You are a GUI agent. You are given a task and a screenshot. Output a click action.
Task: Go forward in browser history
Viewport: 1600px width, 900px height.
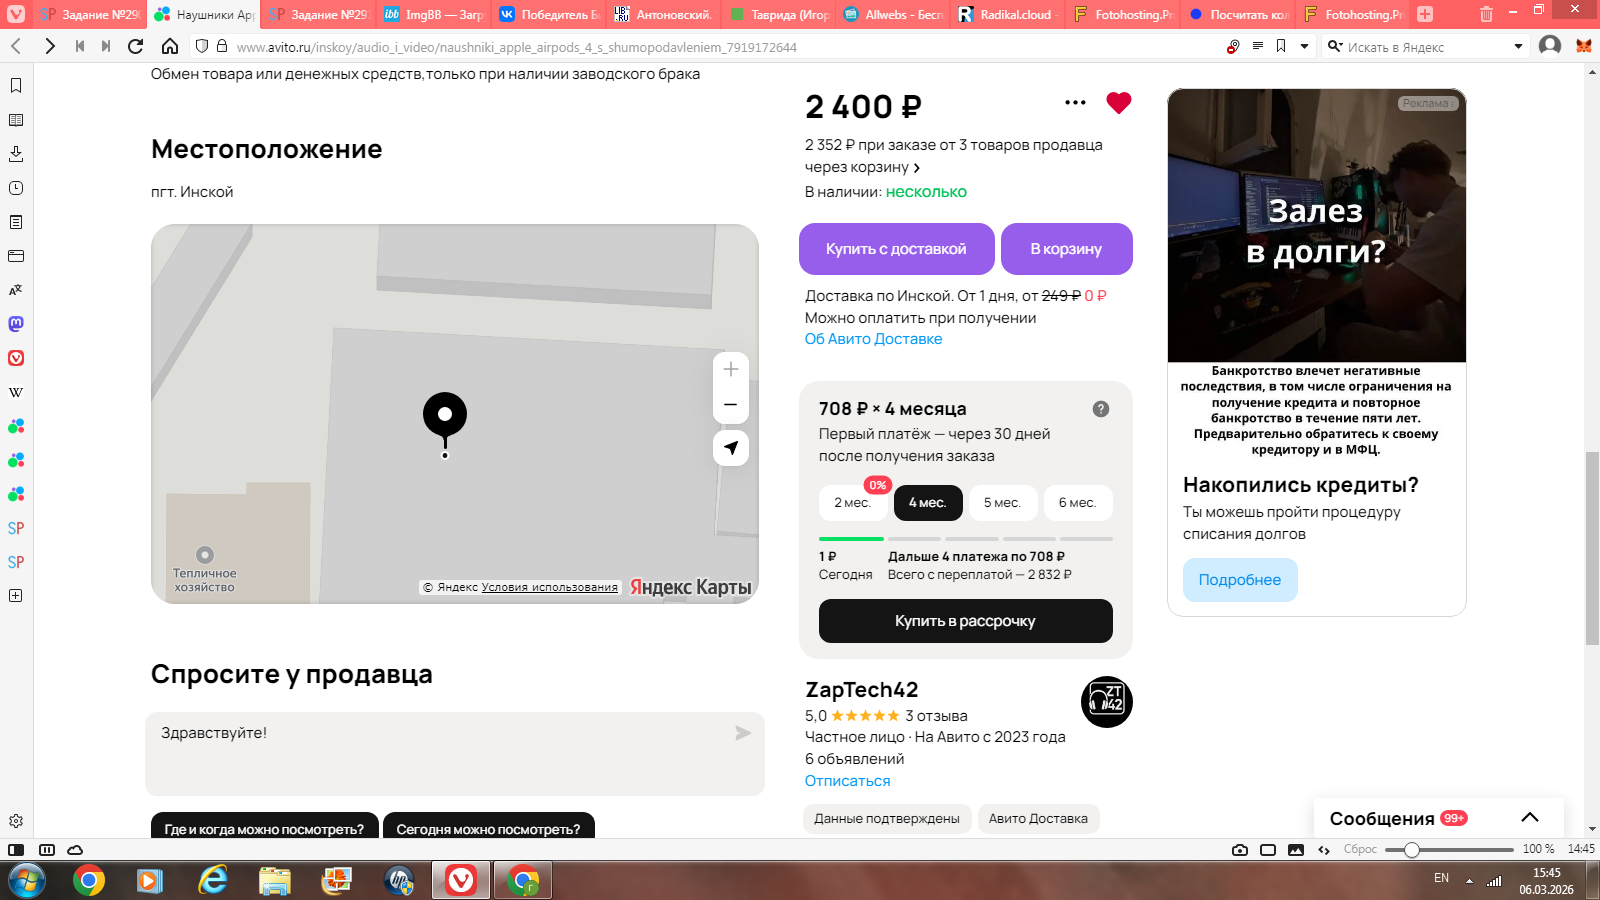pyautogui.click(x=50, y=46)
